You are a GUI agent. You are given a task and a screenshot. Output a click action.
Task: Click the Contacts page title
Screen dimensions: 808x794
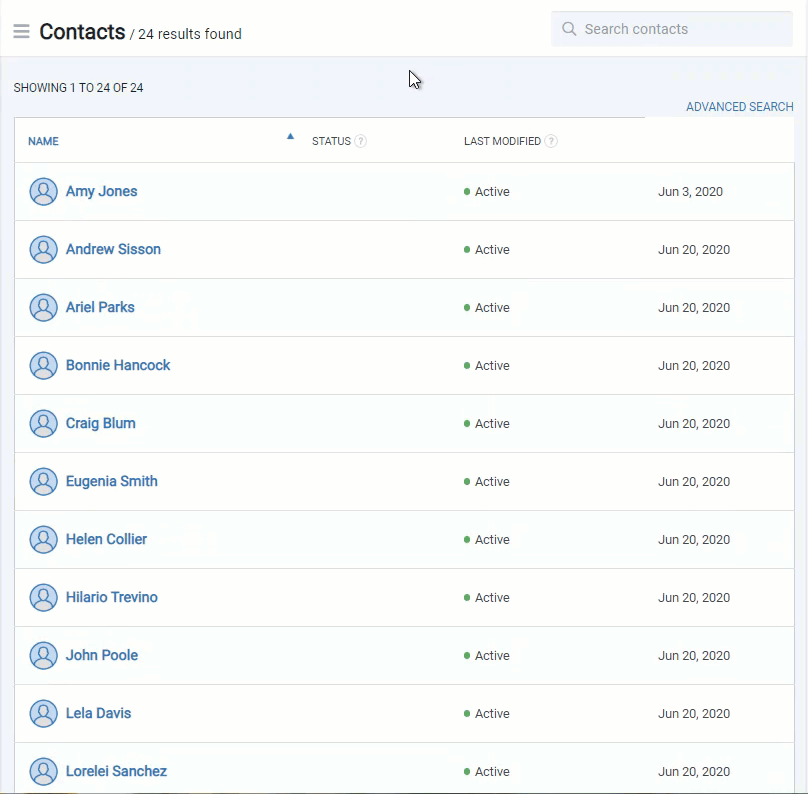tap(82, 32)
